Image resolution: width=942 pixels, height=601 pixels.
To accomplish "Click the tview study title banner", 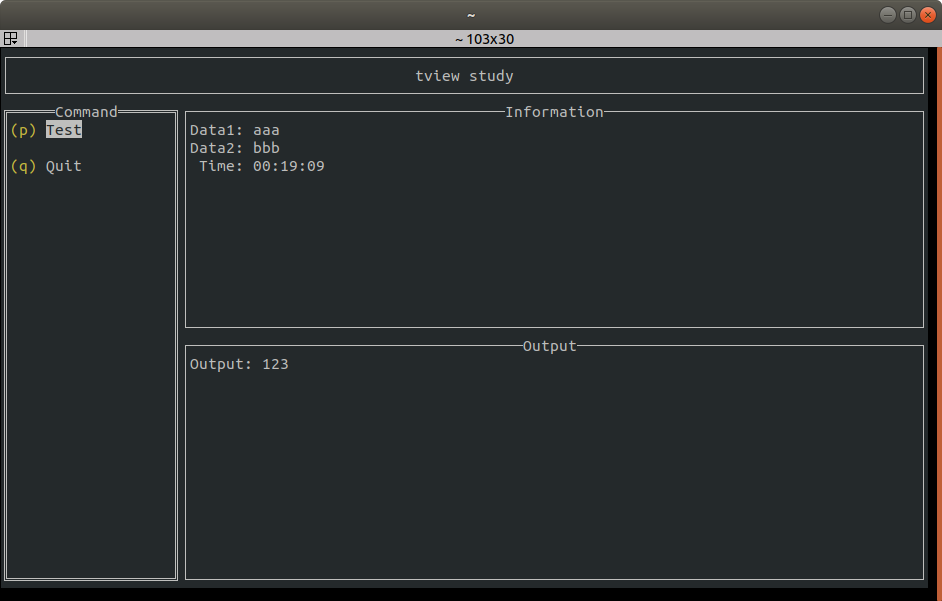I will (464, 75).
